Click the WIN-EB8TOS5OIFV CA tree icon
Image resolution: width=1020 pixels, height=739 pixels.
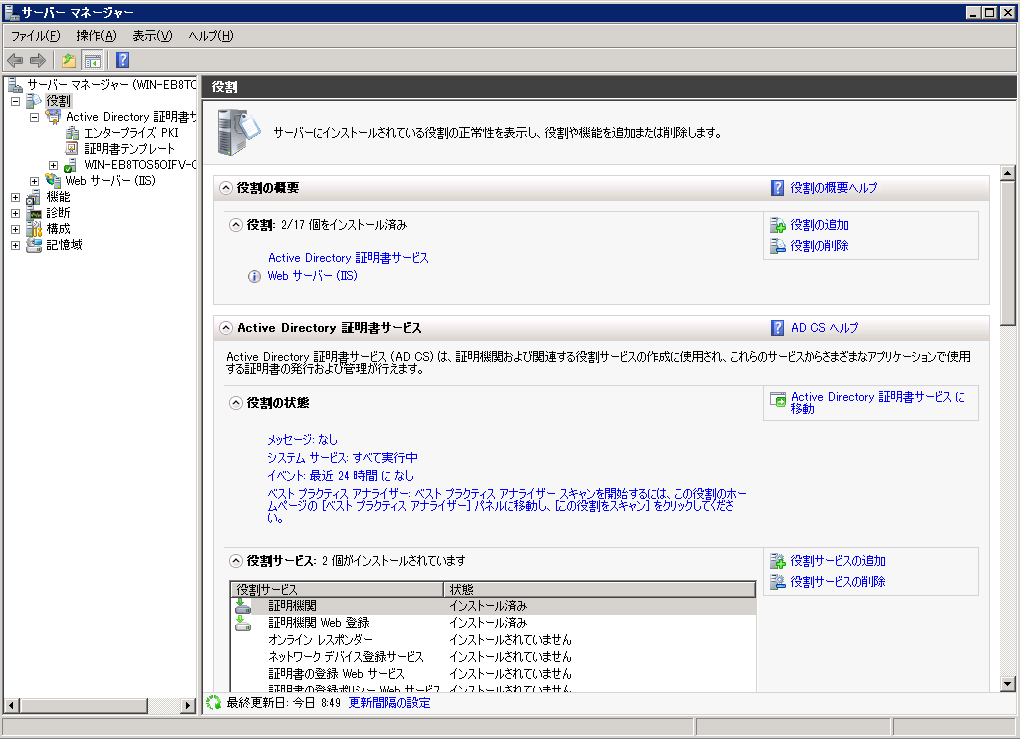click(71, 165)
